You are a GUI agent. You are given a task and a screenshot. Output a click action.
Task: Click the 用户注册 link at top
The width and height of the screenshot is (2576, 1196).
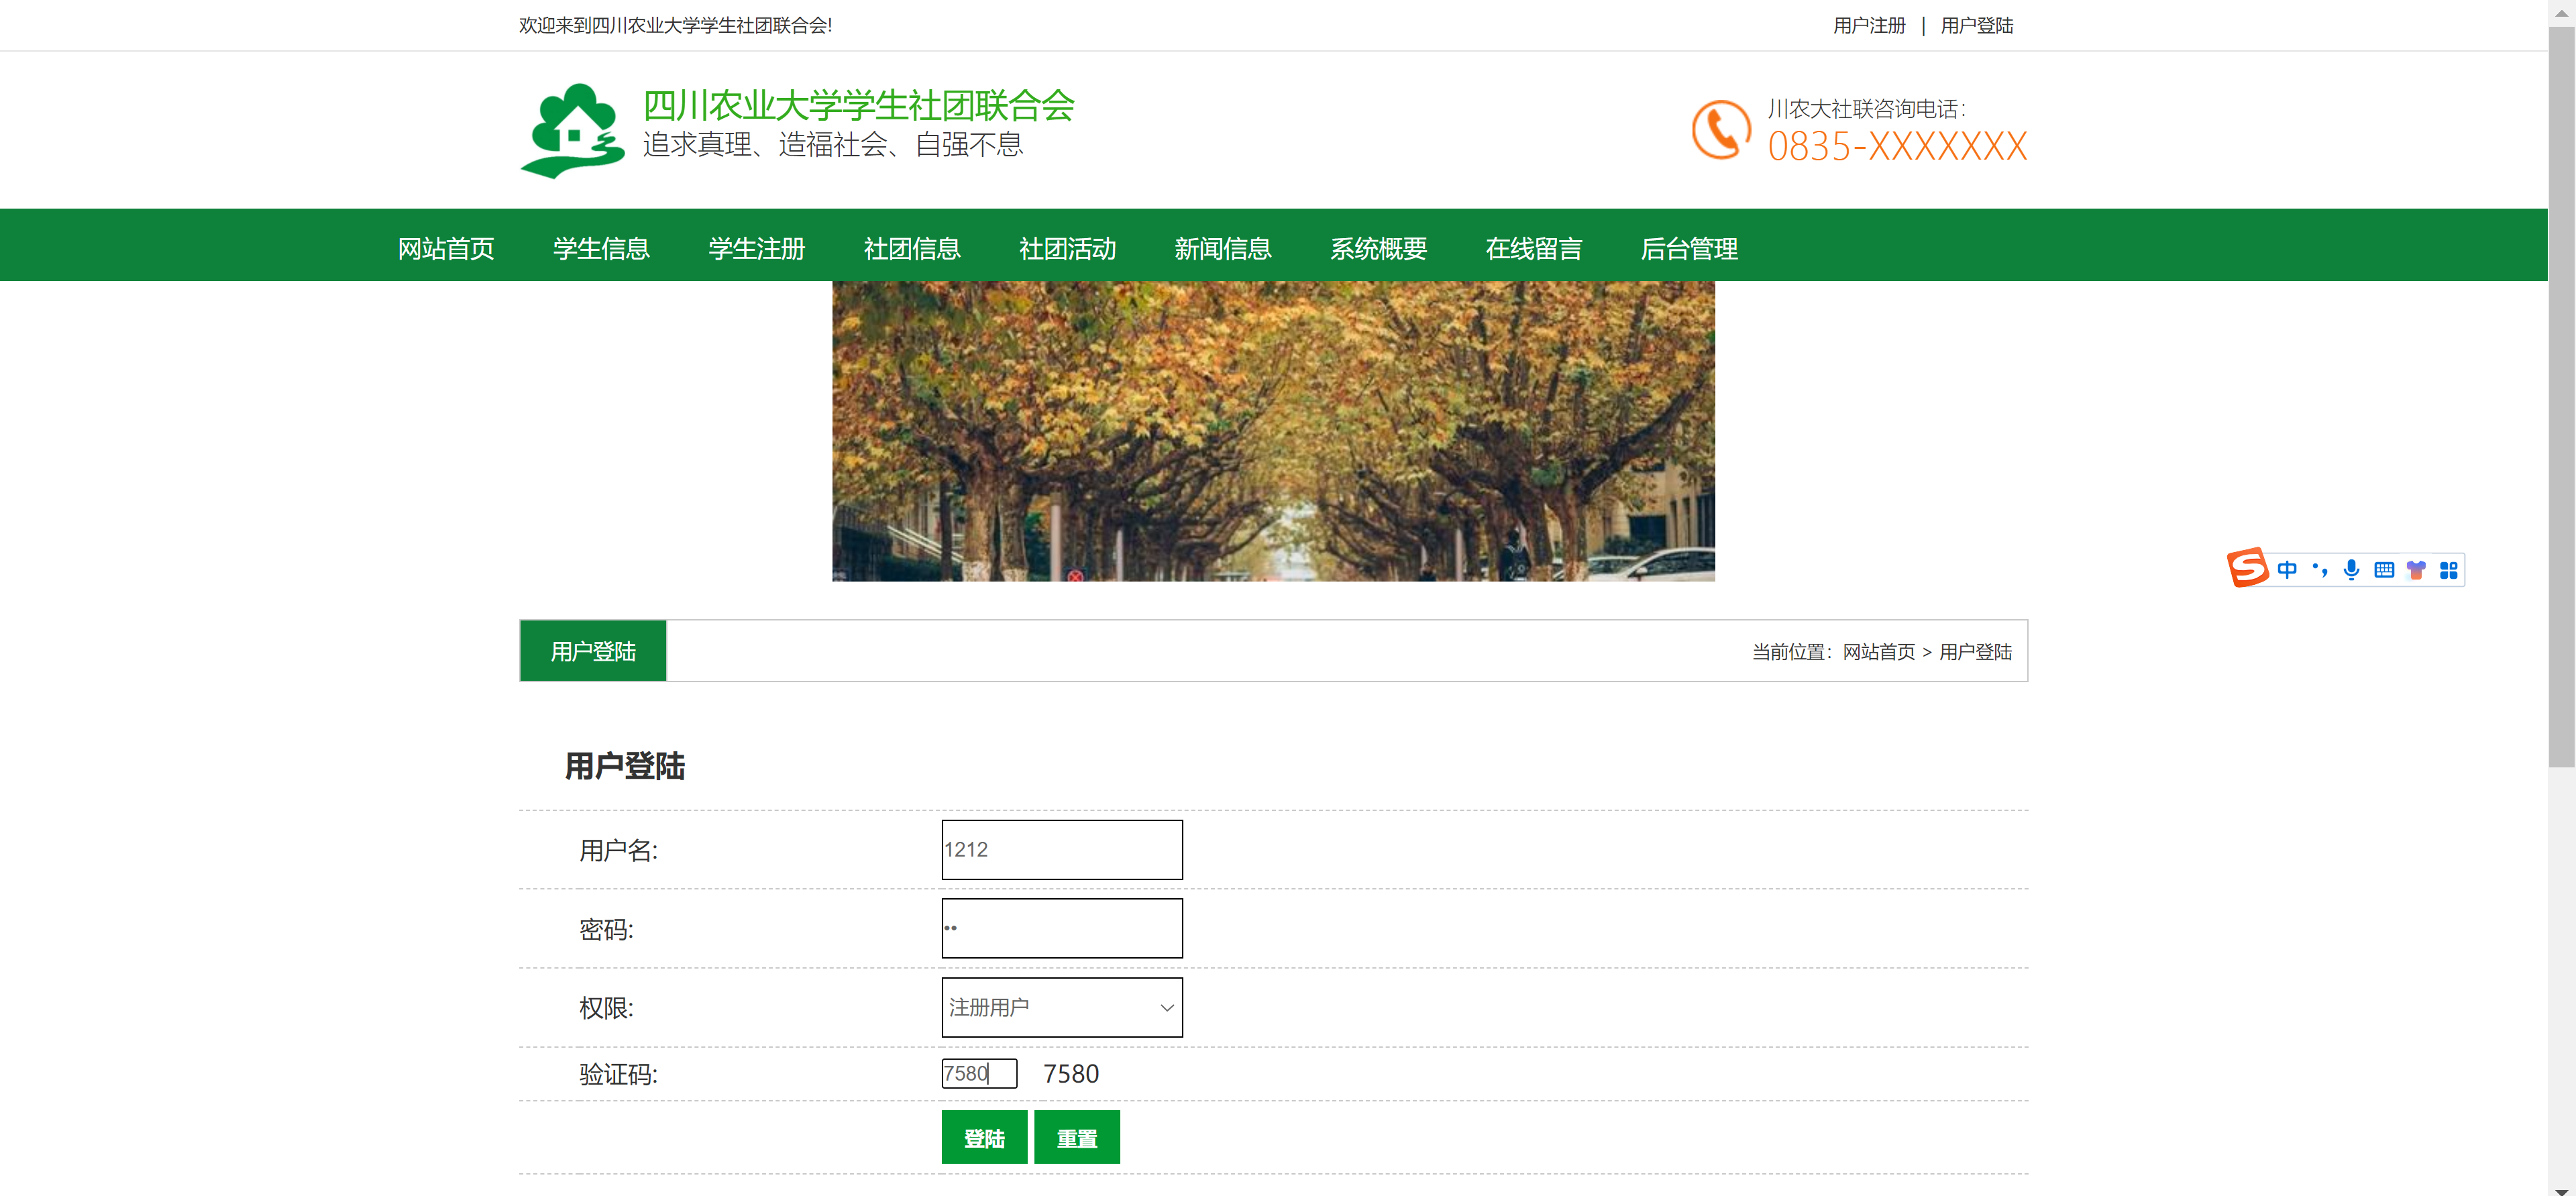(x=1868, y=25)
